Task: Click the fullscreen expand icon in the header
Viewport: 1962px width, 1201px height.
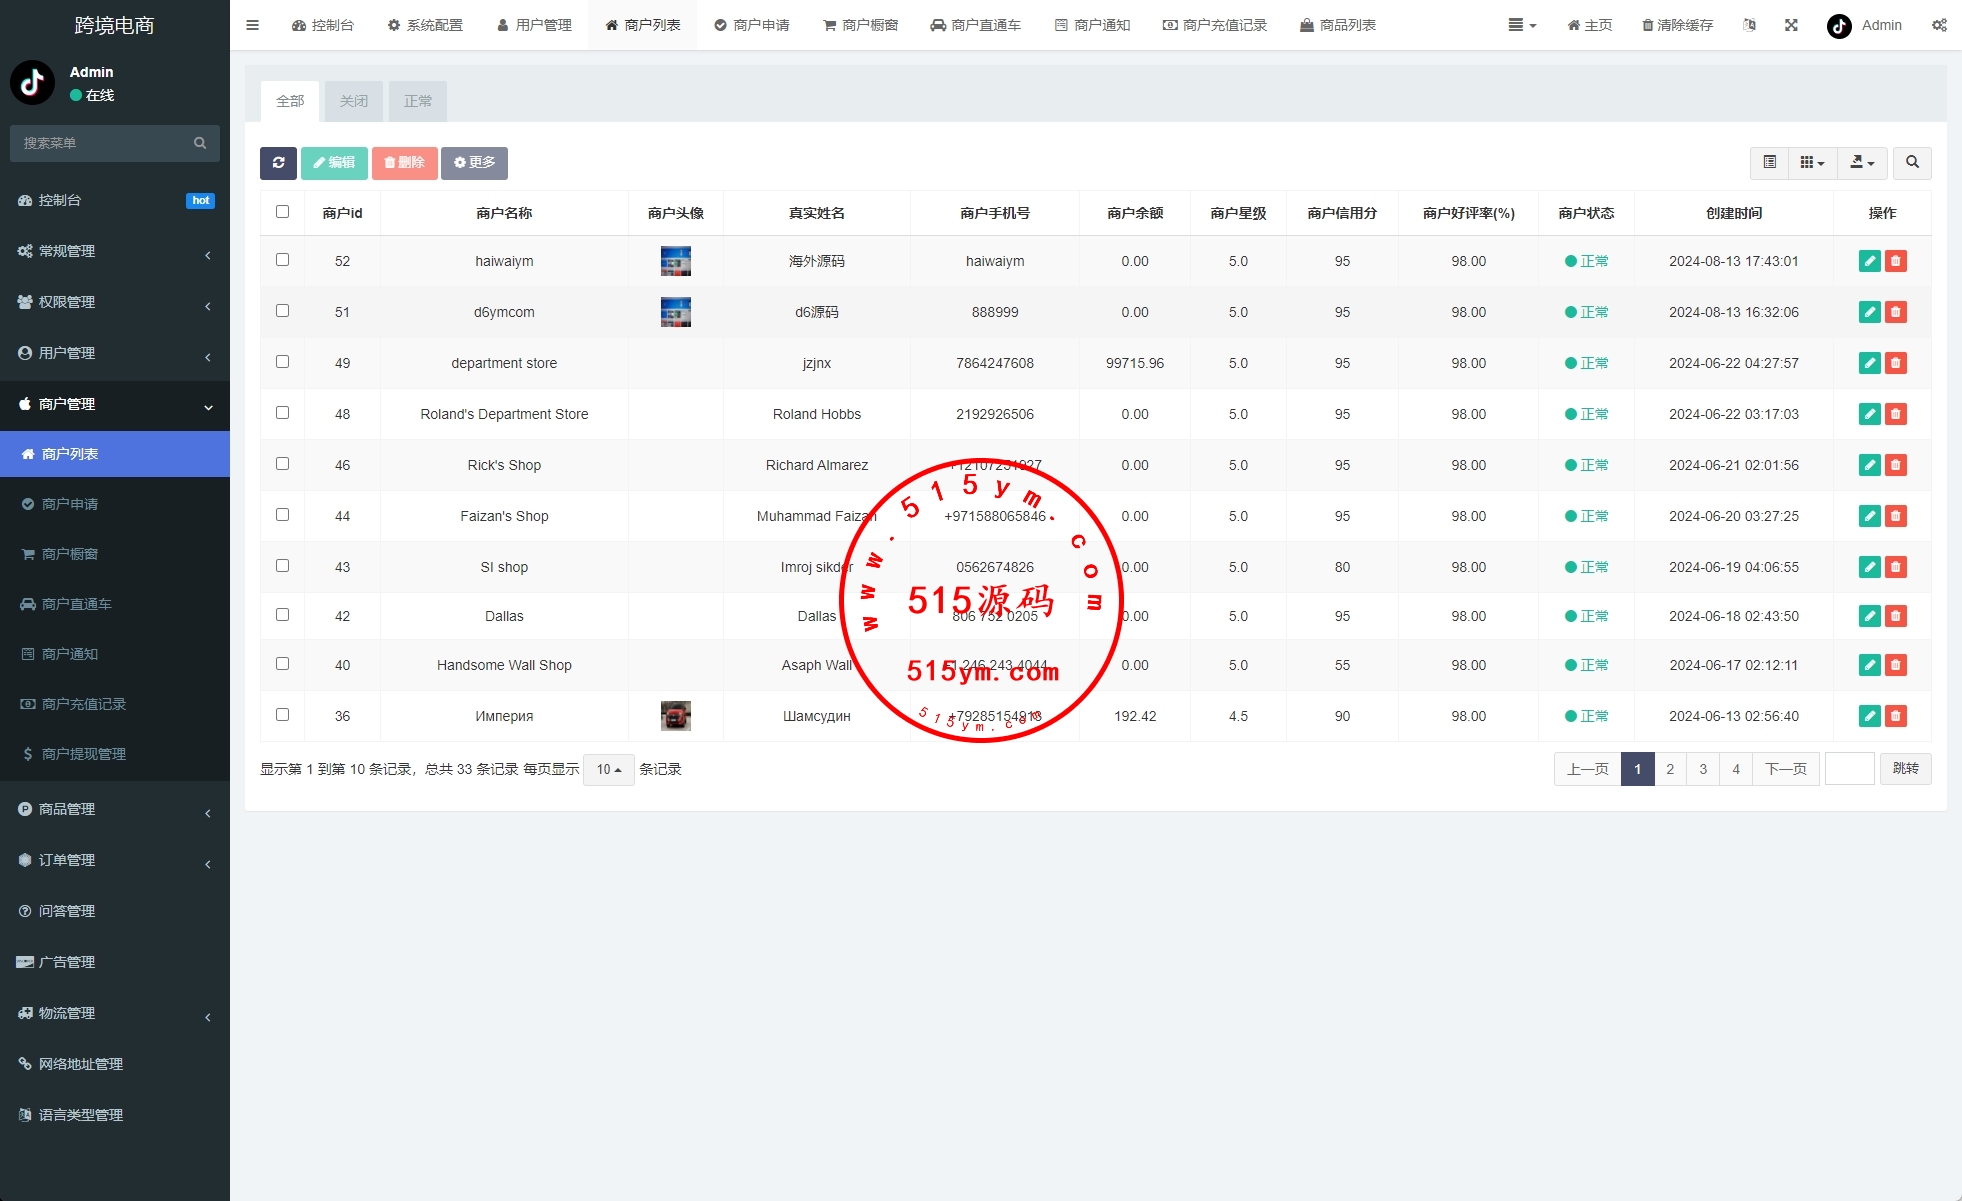Action: (1791, 25)
